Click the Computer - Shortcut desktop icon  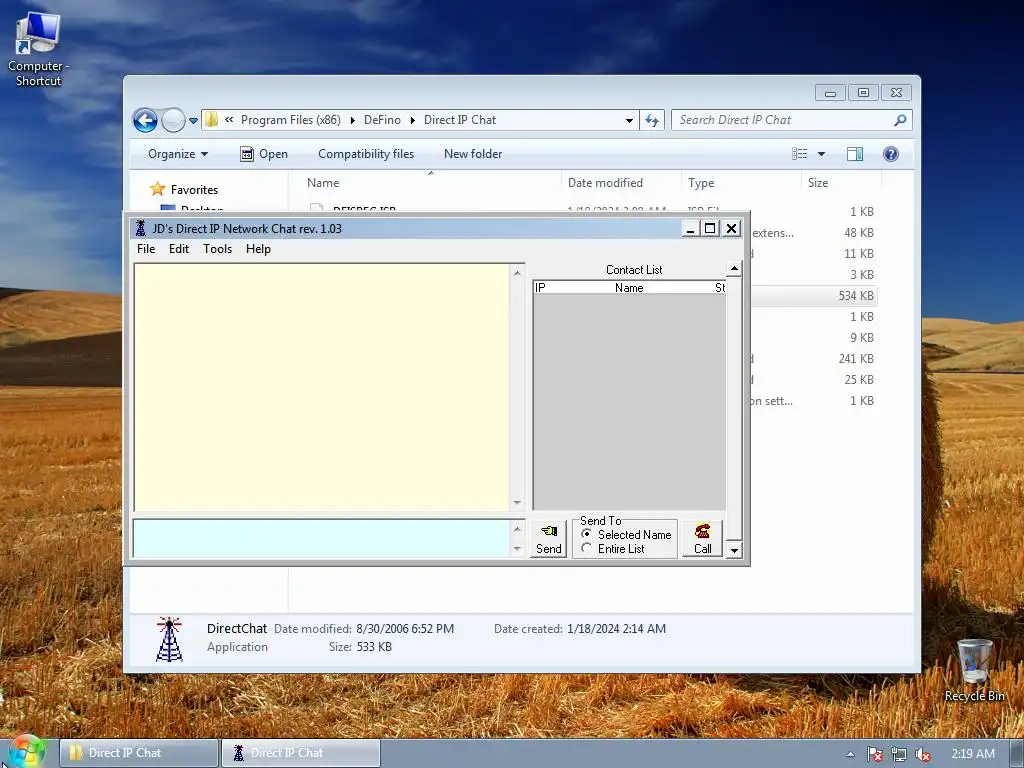click(x=38, y=50)
